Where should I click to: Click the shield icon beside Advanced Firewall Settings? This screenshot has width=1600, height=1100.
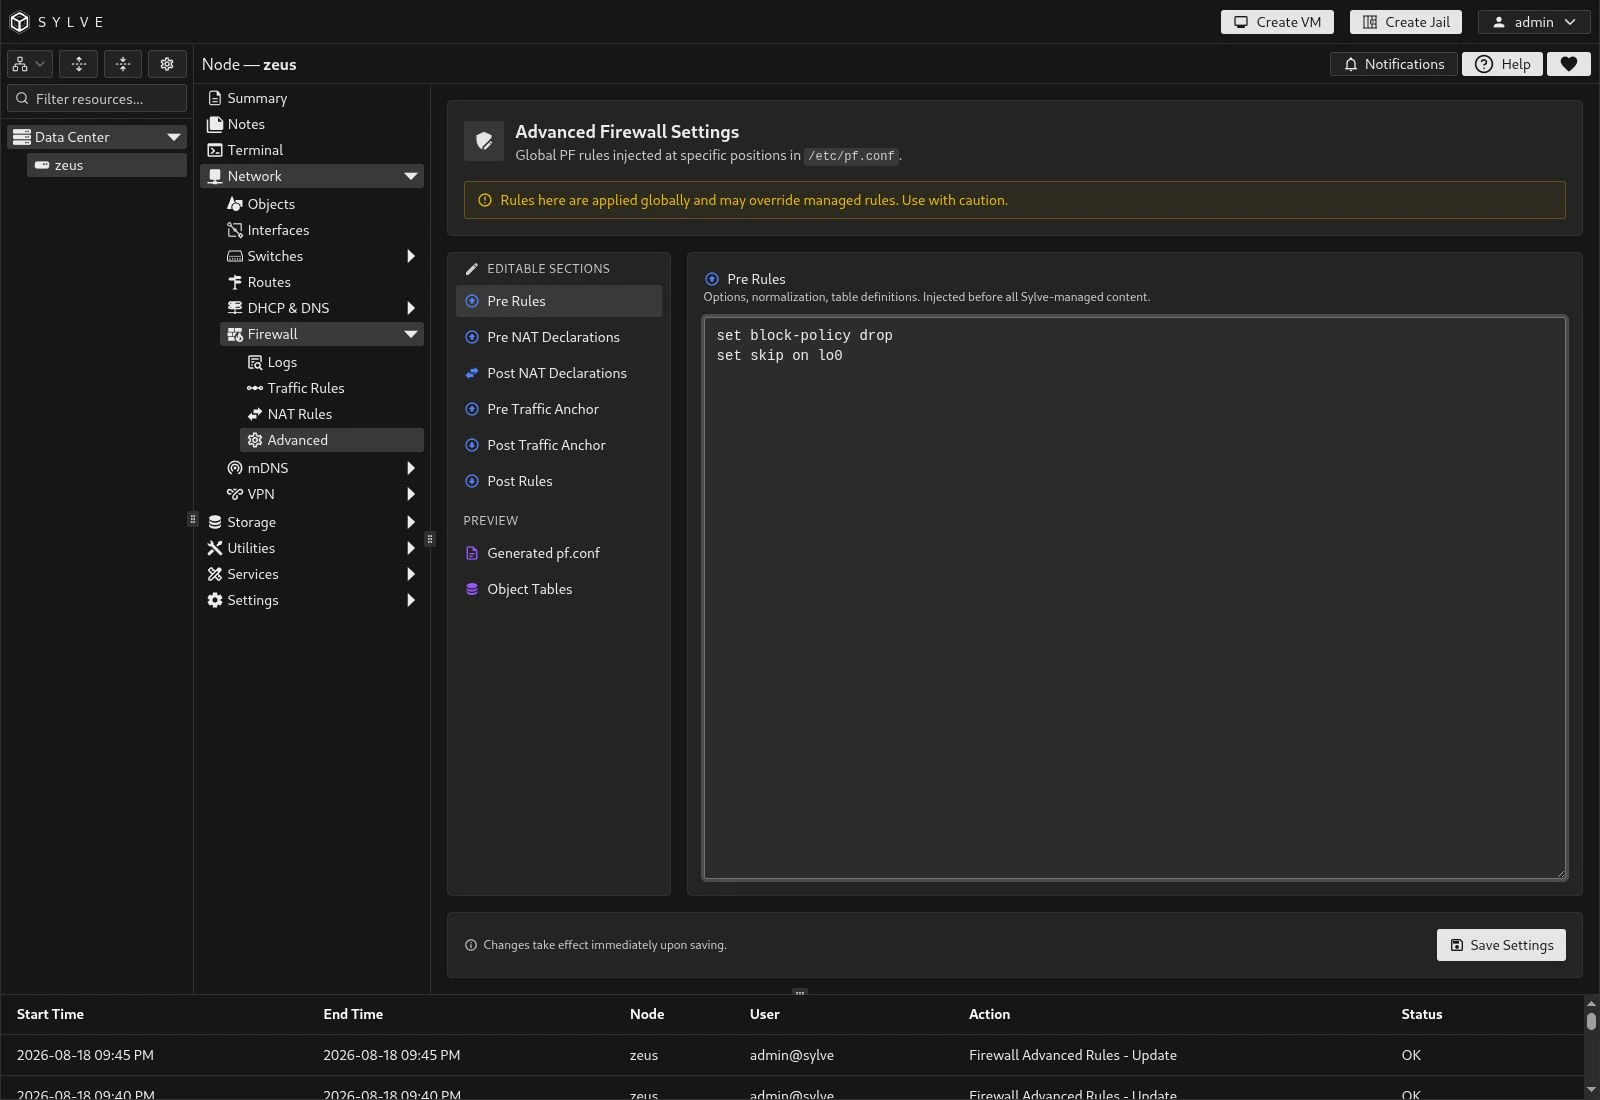[484, 141]
